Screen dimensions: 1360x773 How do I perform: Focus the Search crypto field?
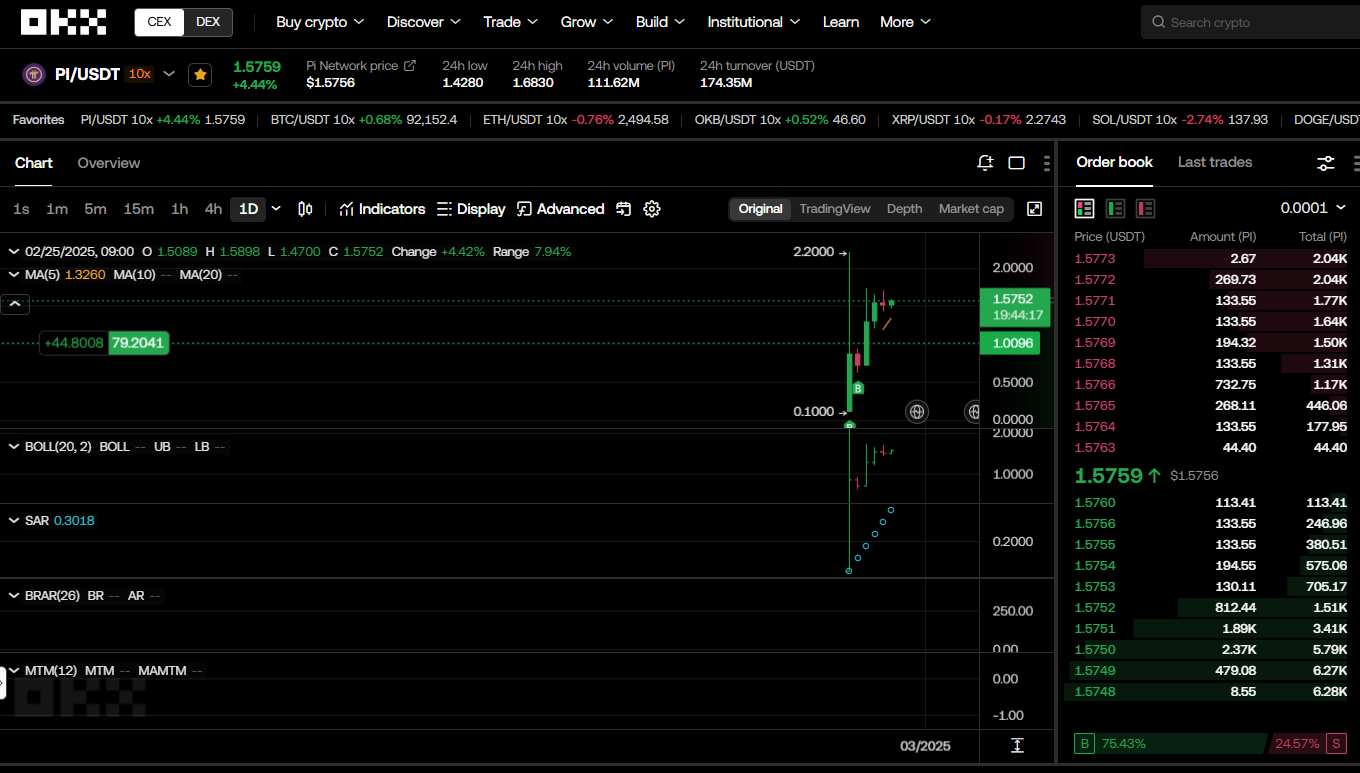(1250, 22)
